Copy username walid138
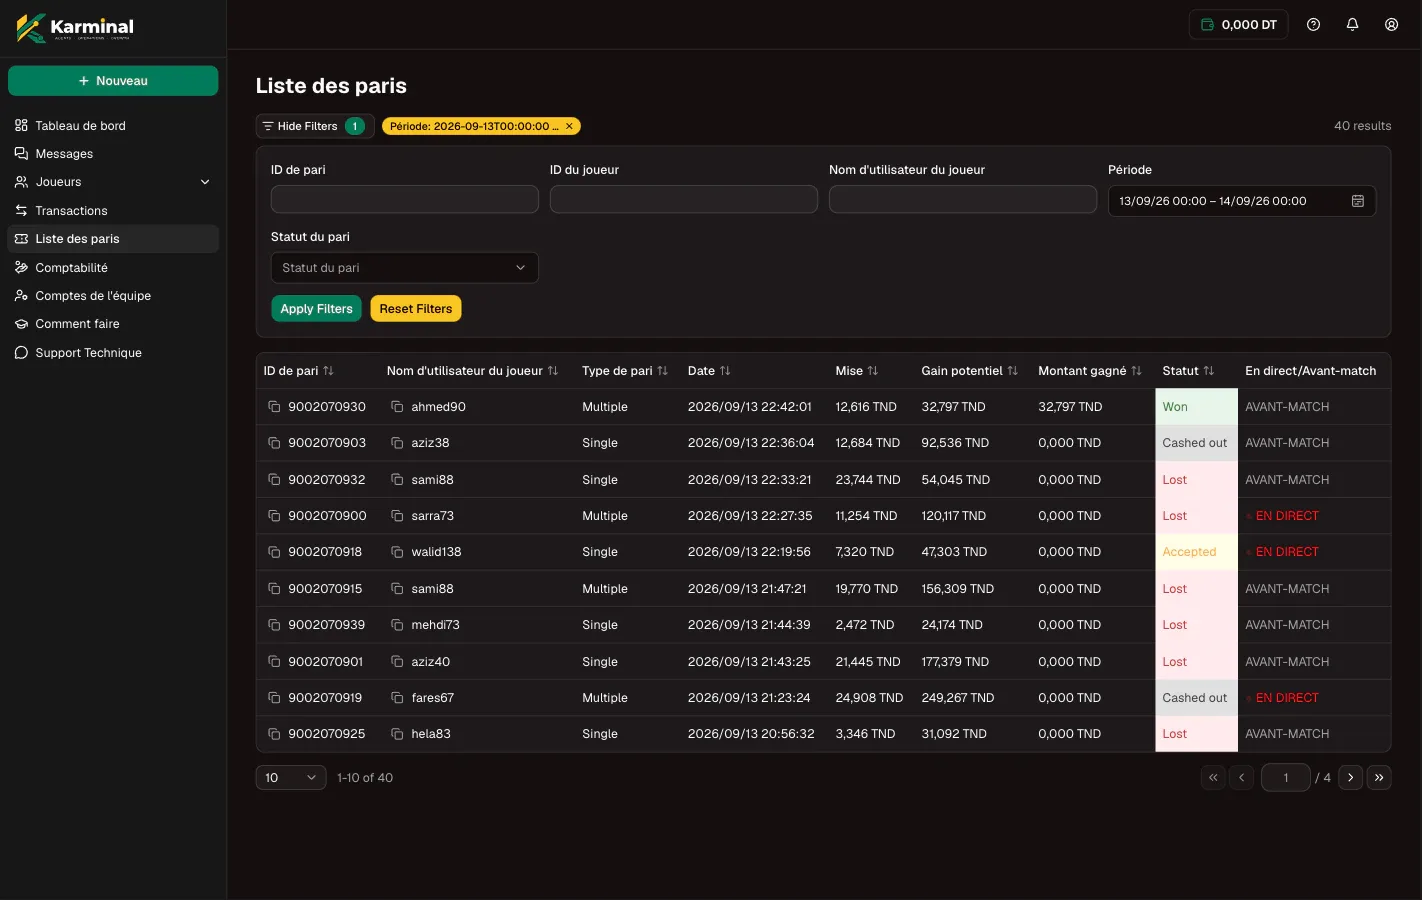 397,552
